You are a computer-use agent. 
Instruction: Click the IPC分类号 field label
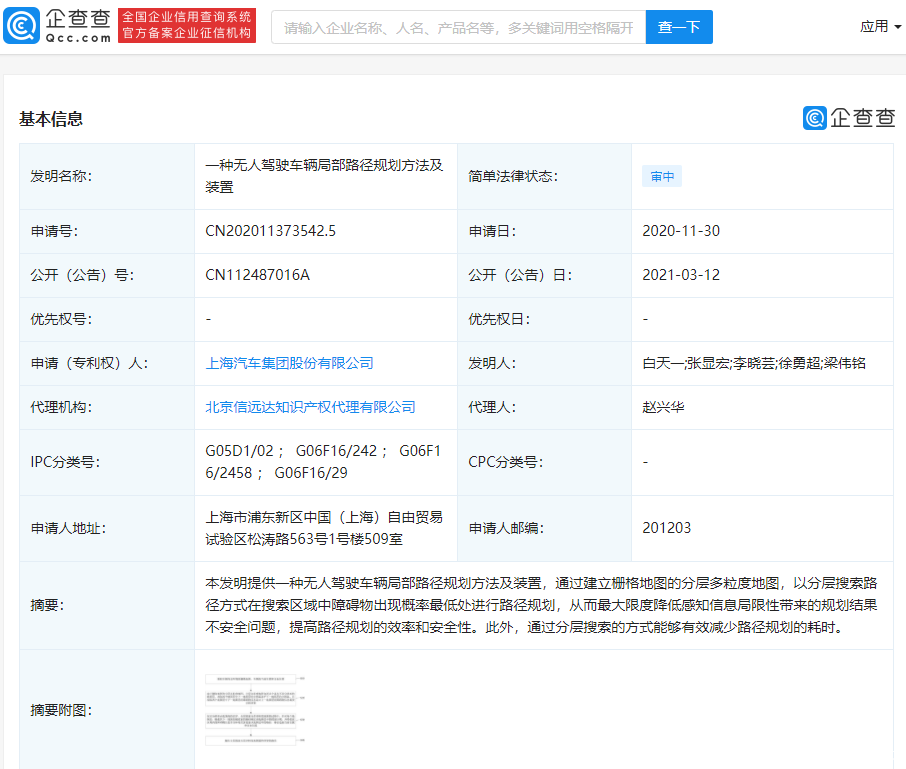65,462
